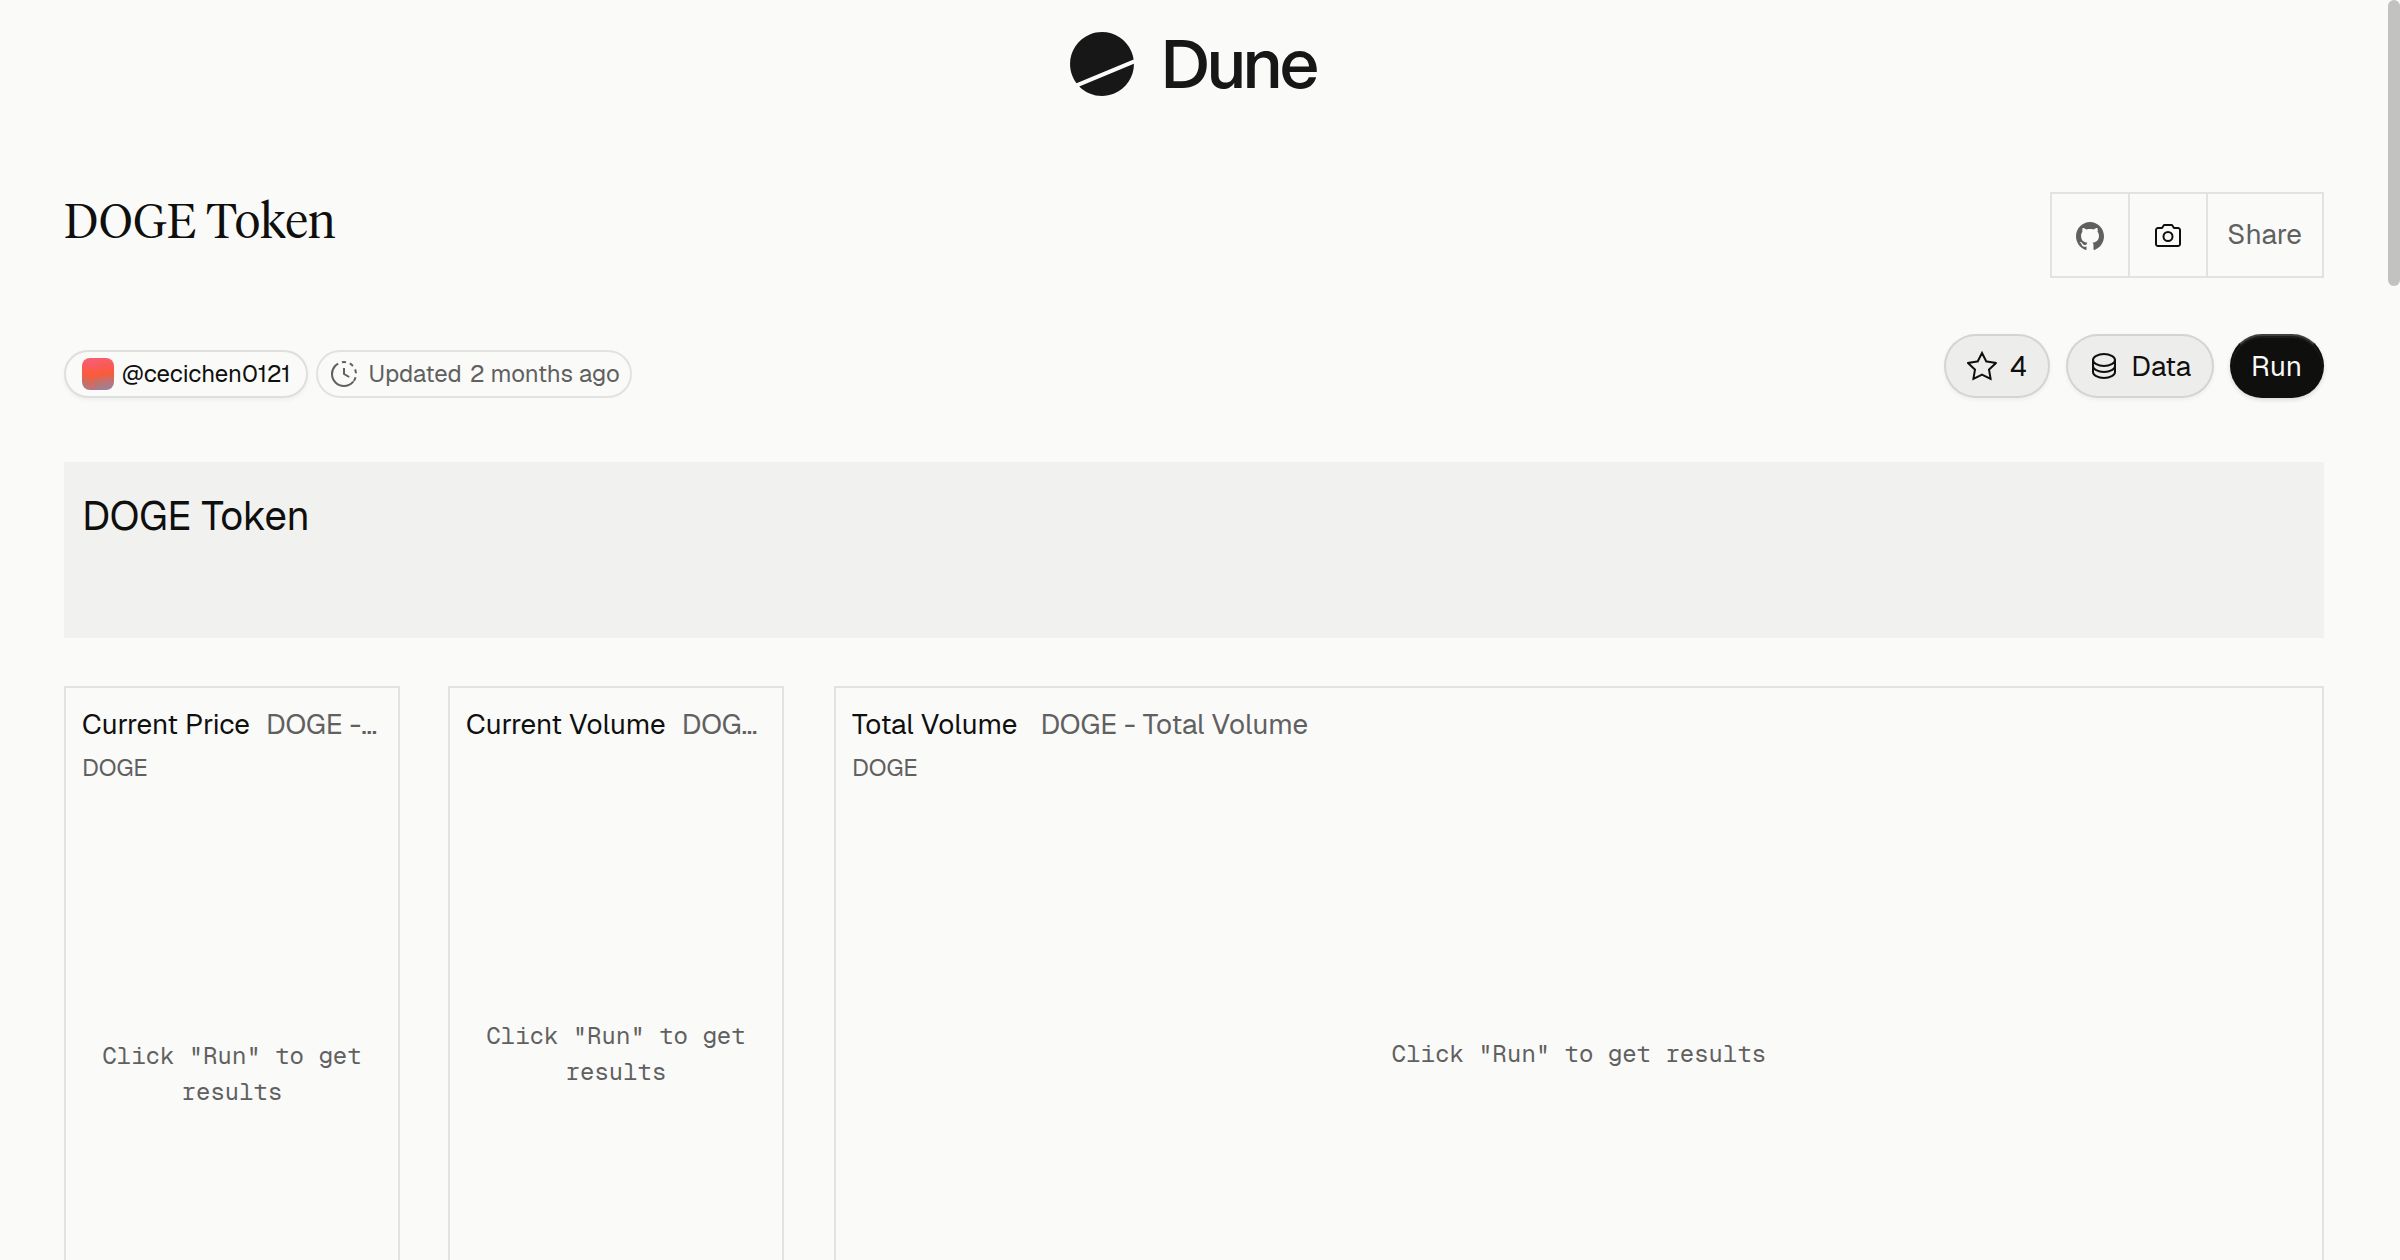Screen dimensions: 2400x1260
Task: Star this dashboard with 4 stars
Action: [x=1996, y=366]
